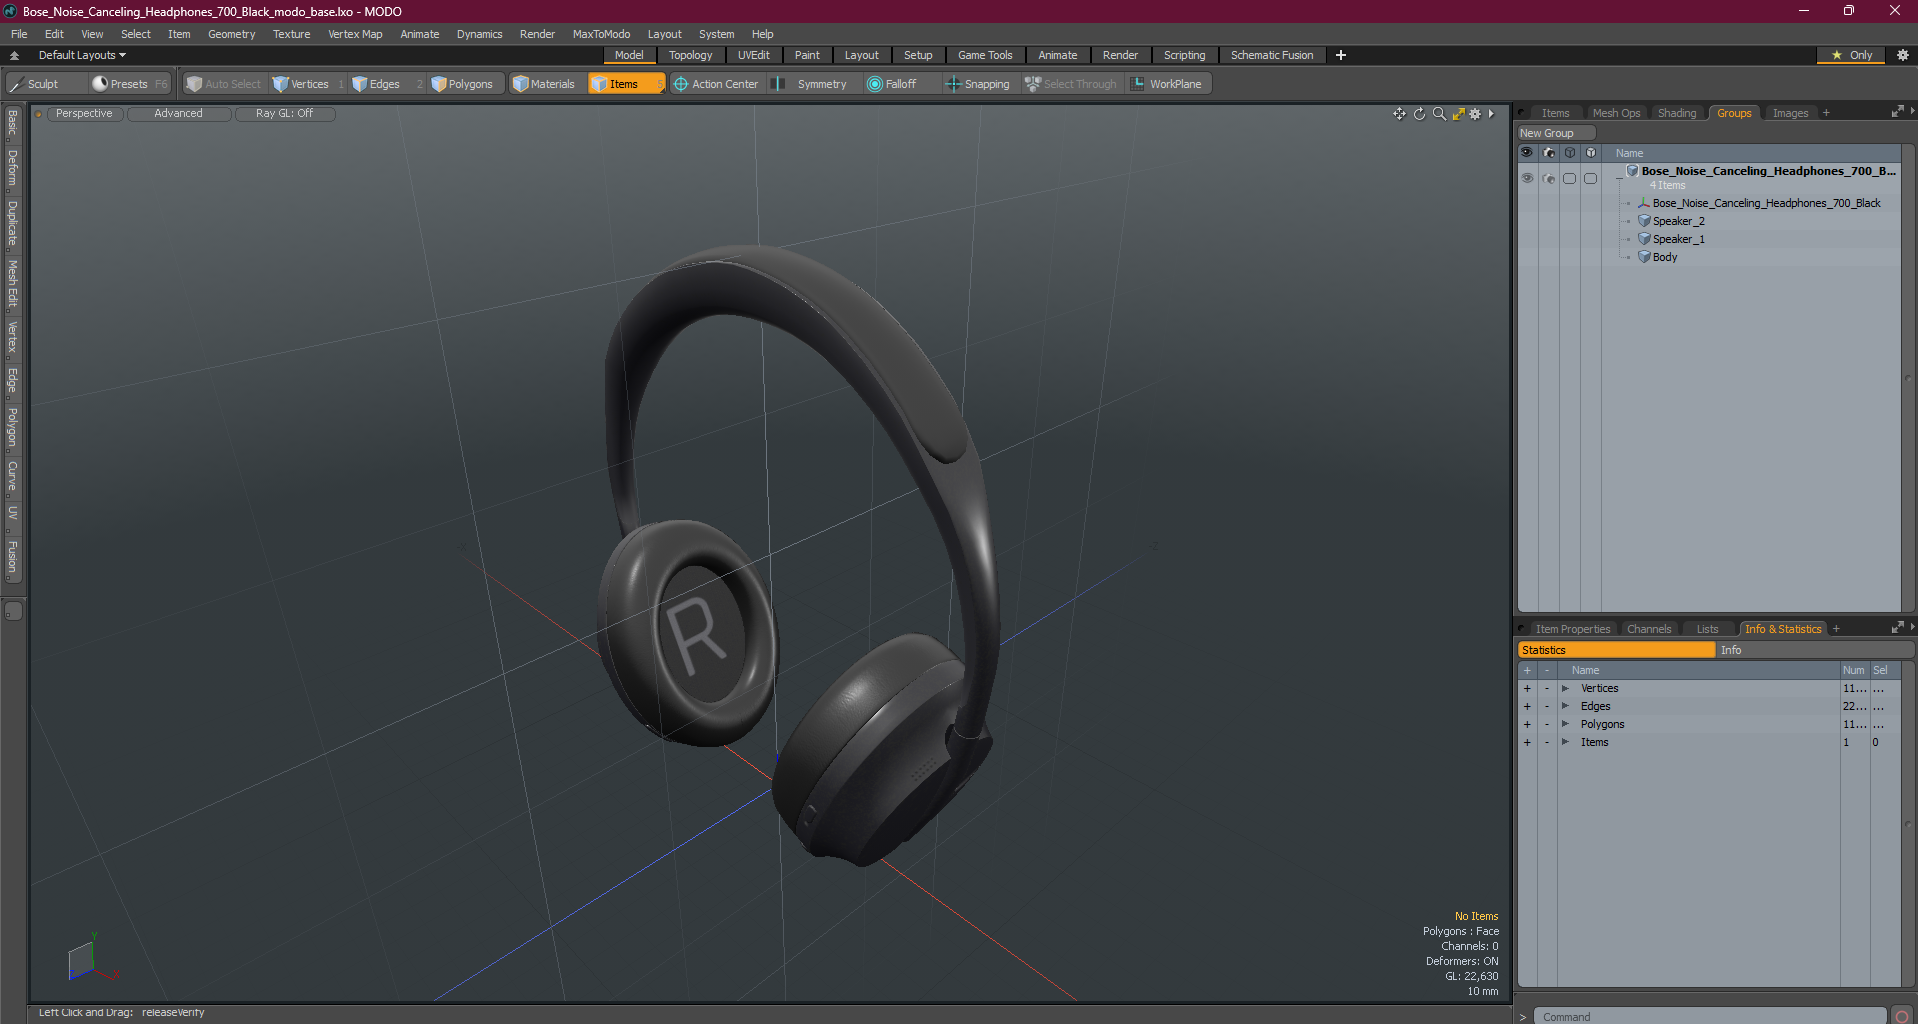
Task: Toggle the Only star button
Action: click(1851, 55)
